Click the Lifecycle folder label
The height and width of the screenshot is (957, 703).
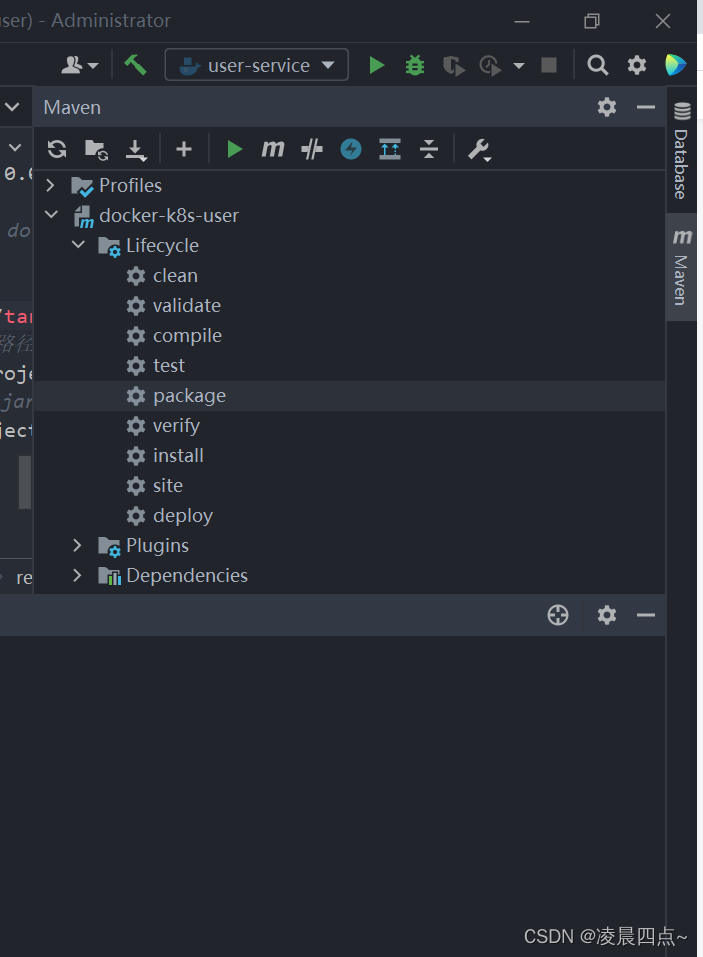point(162,246)
